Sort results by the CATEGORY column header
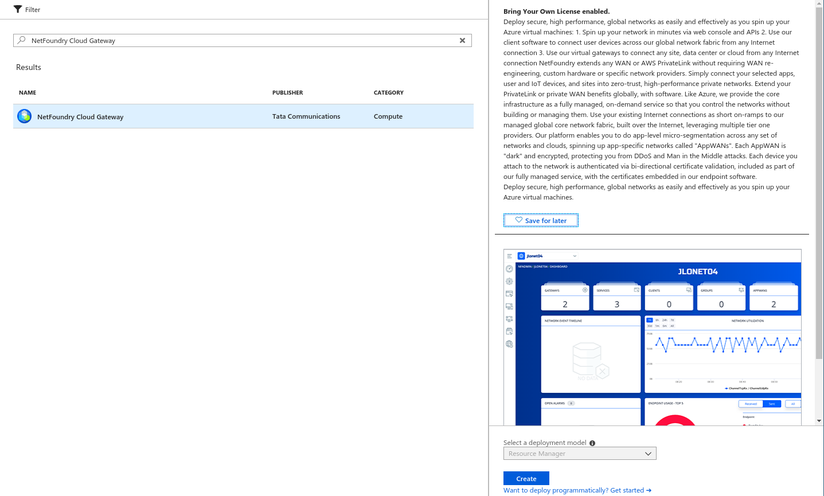This screenshot has height=496, width=824. 388,92
